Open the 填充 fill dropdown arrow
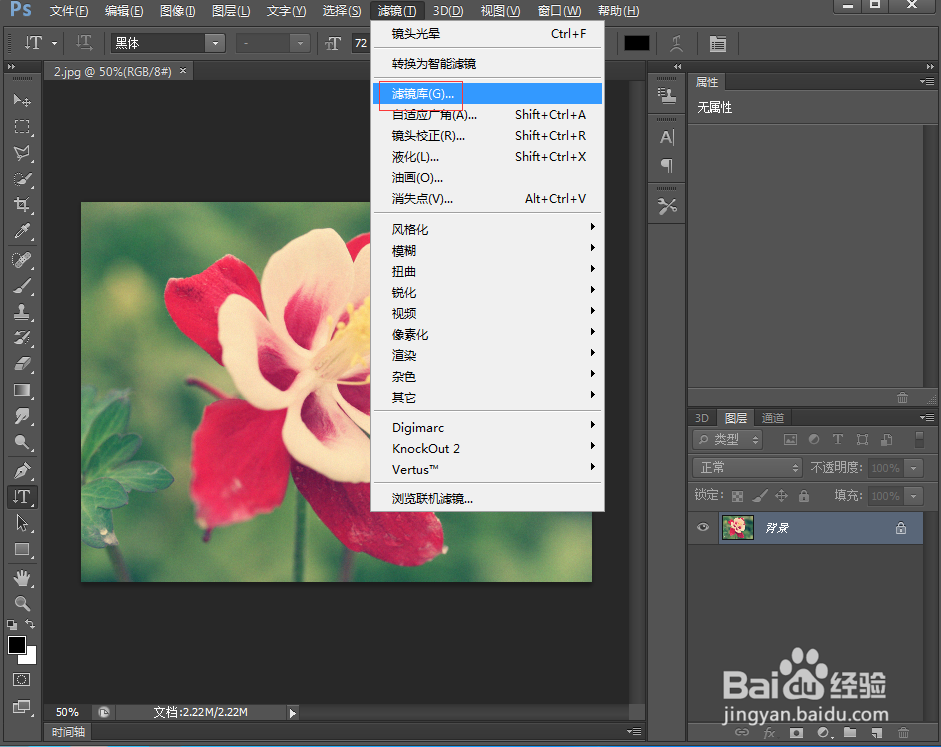This screenshot has width=941, height=747. pyautogui.click(x=913, y=496)
